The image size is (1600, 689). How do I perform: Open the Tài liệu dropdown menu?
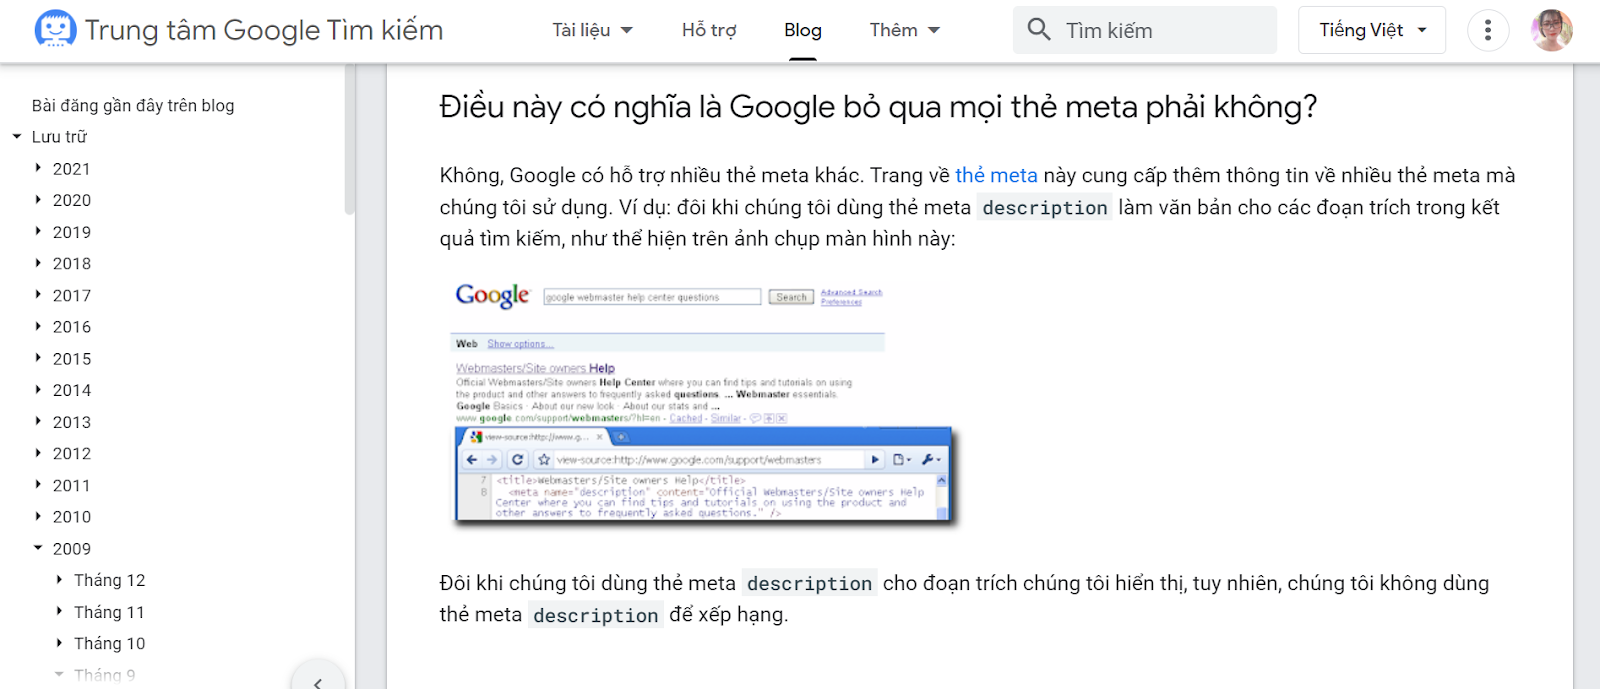tap(592, 30)
